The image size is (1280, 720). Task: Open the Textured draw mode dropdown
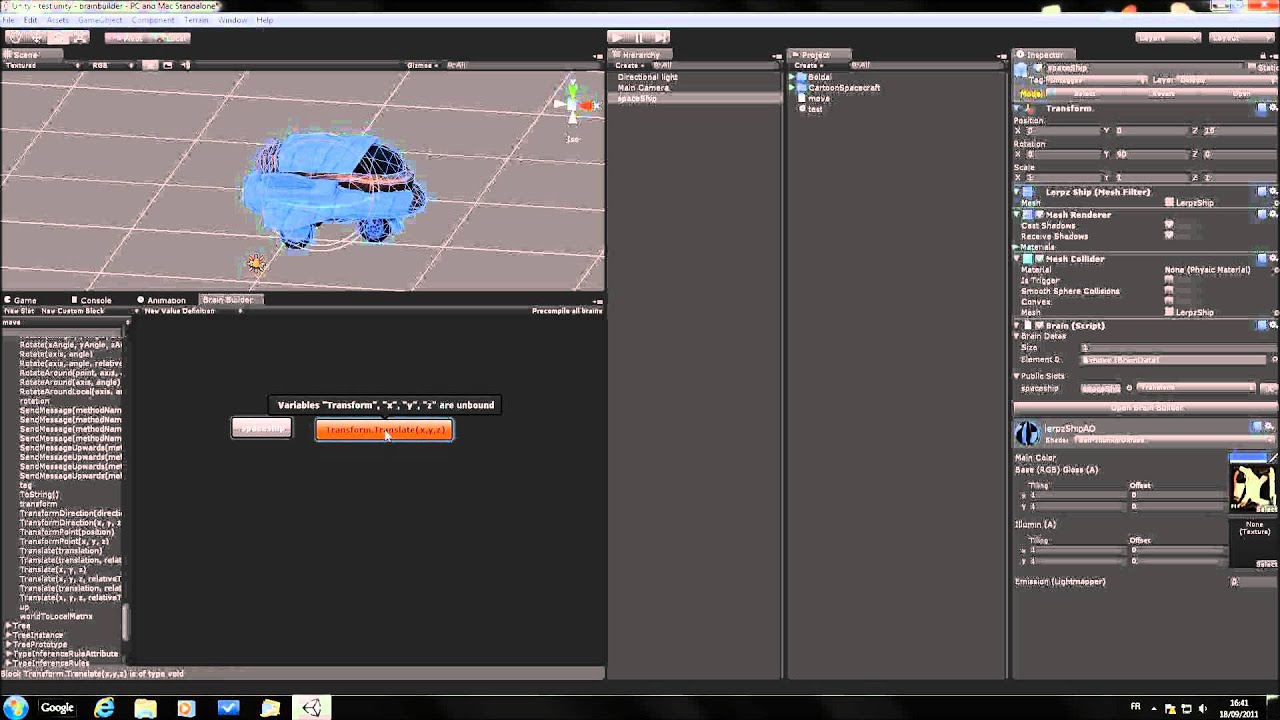(43, 65)
